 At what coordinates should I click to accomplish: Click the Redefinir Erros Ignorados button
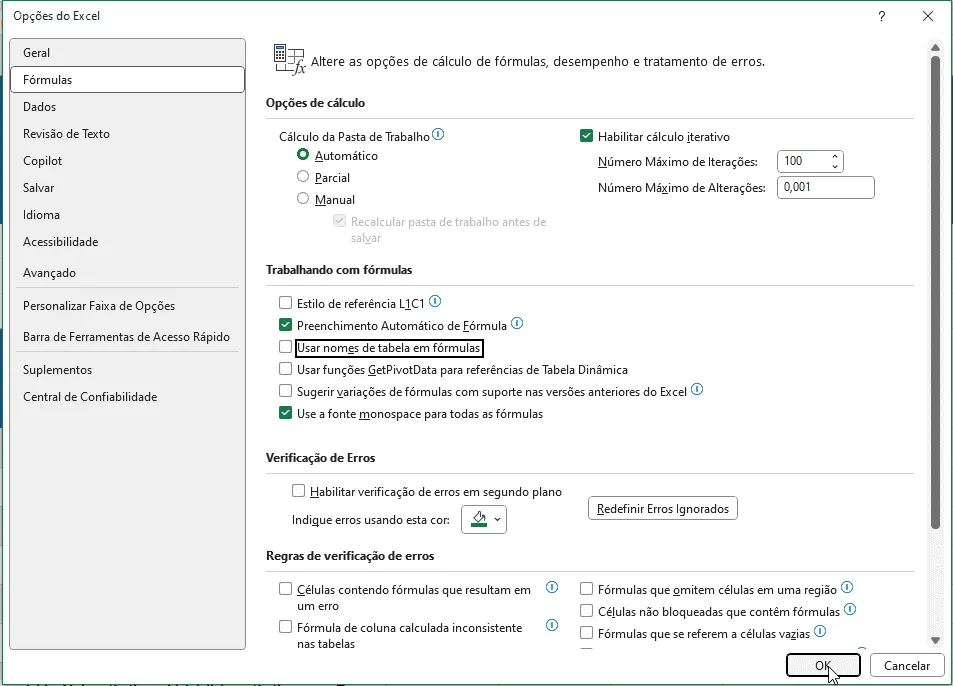[x=663, y=509]
